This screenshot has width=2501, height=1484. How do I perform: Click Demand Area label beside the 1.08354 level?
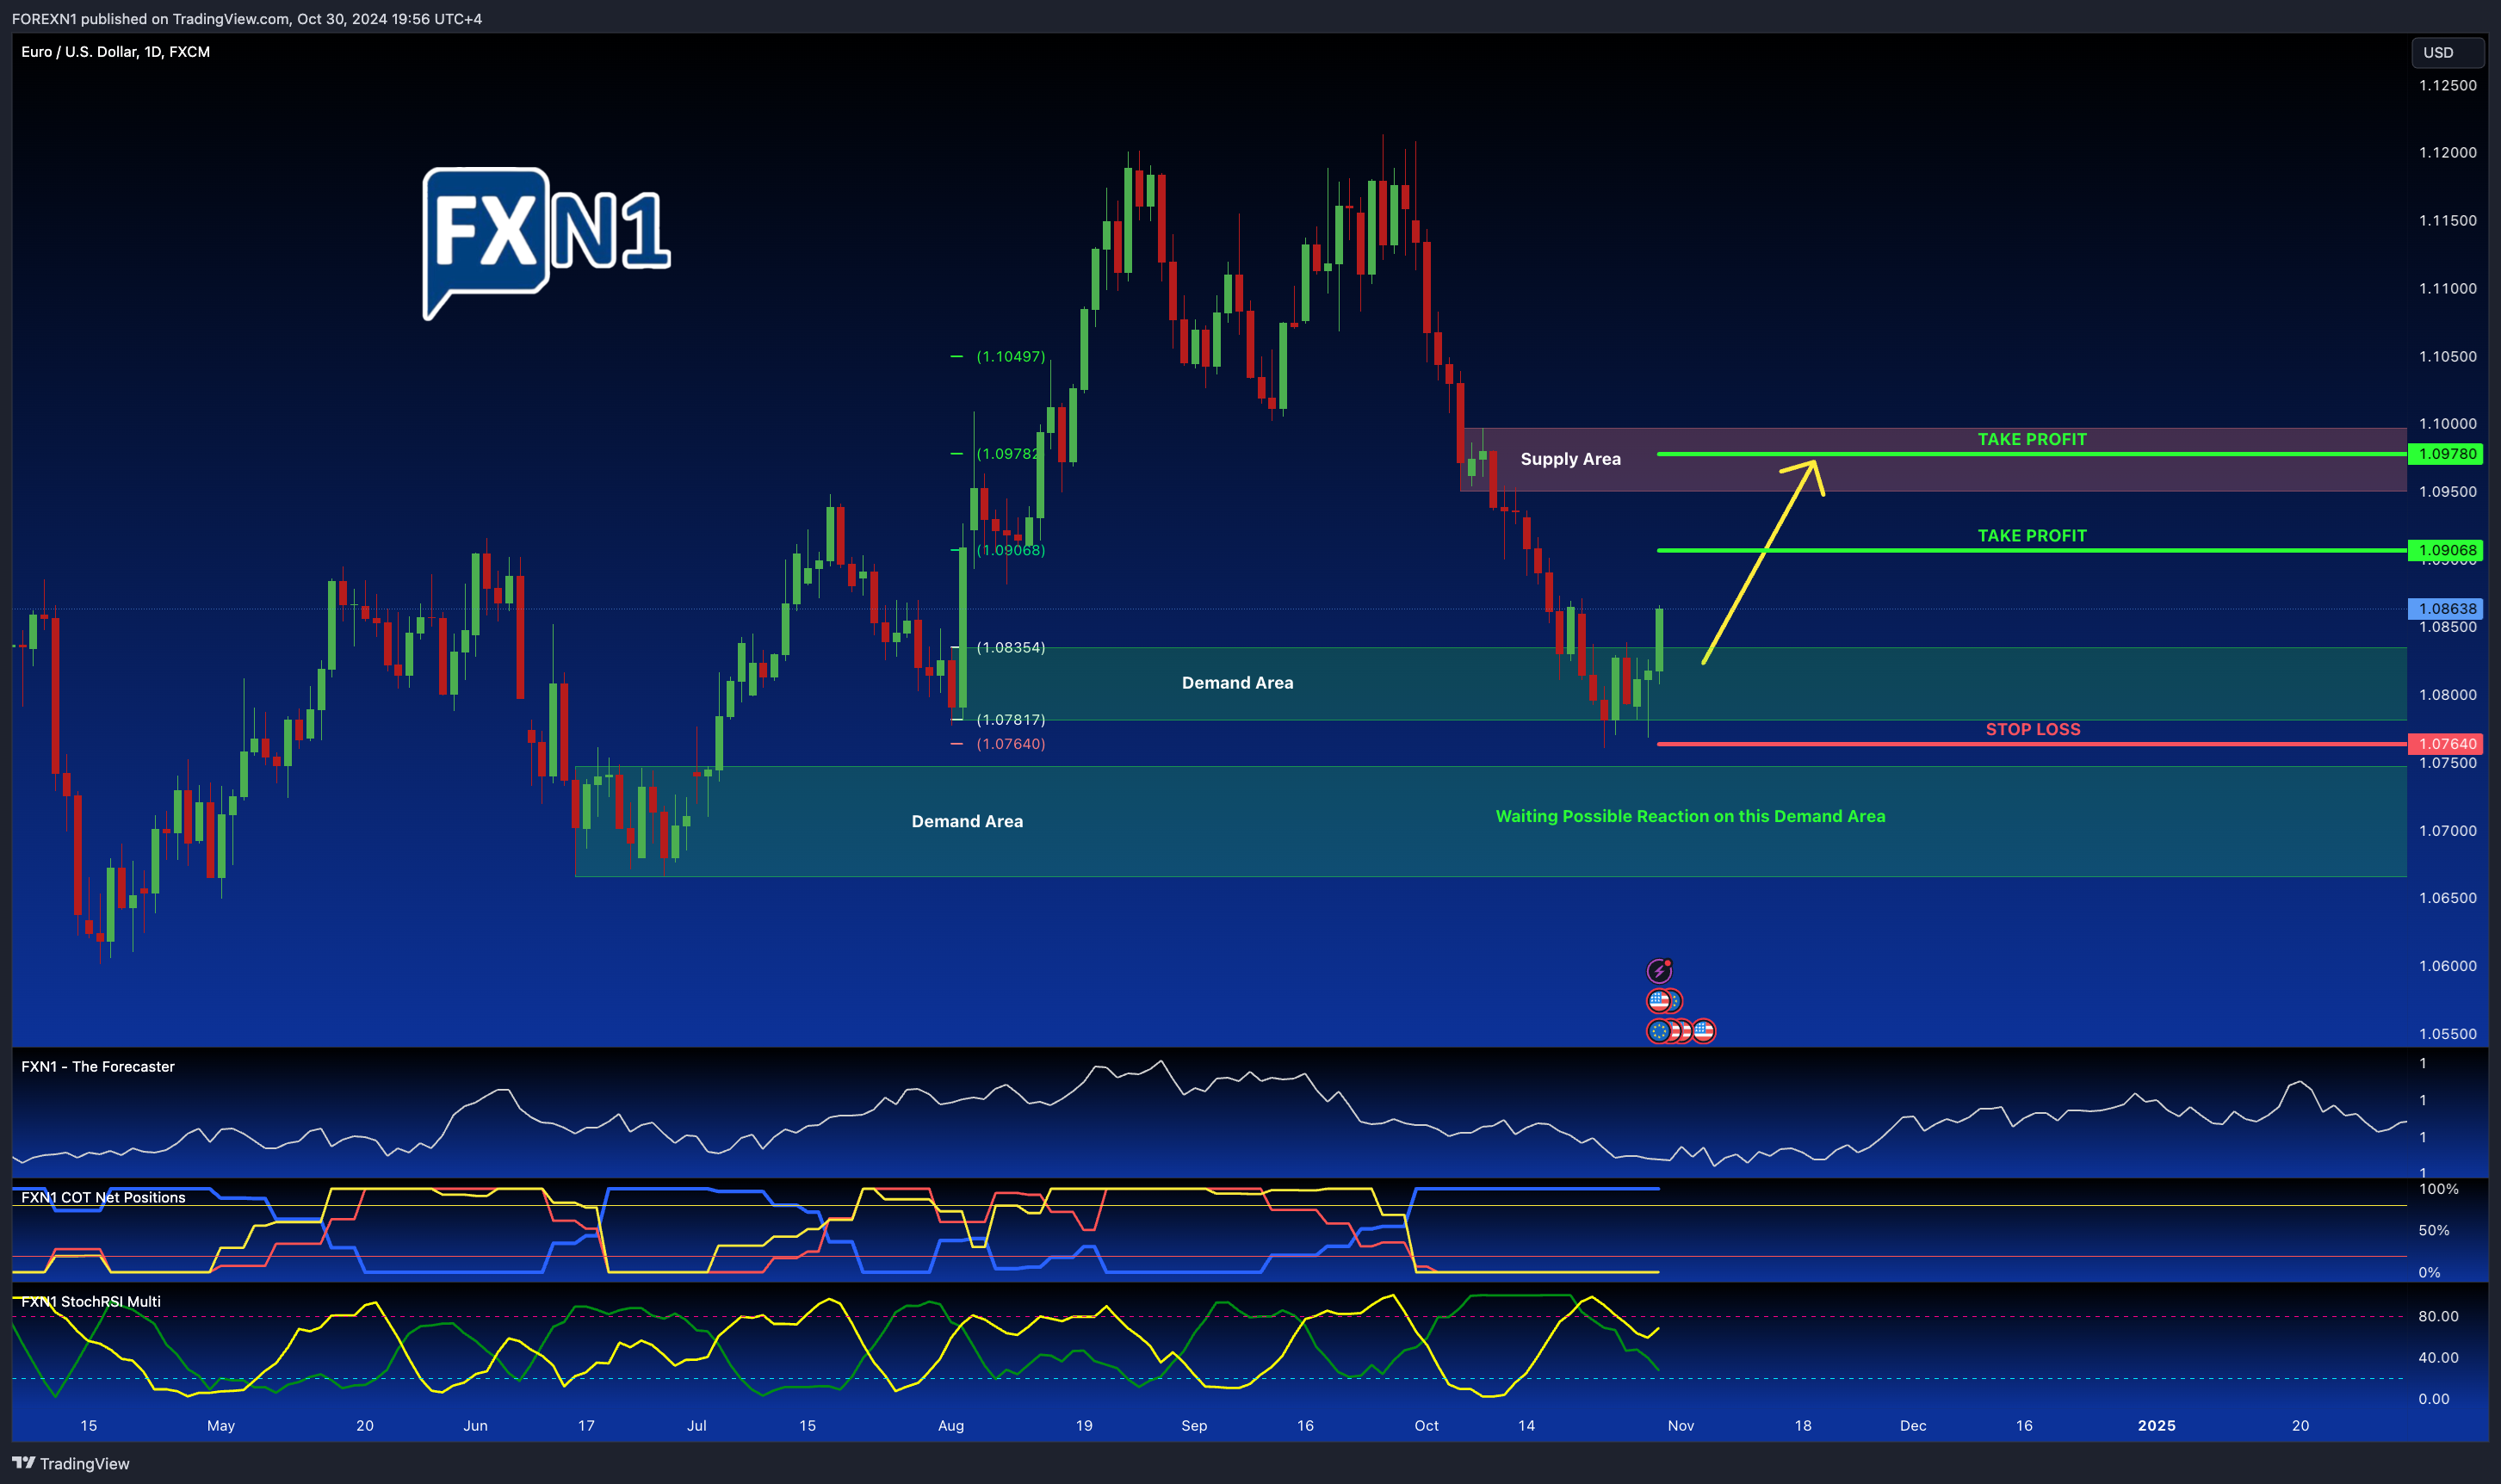click(1237, 683)
